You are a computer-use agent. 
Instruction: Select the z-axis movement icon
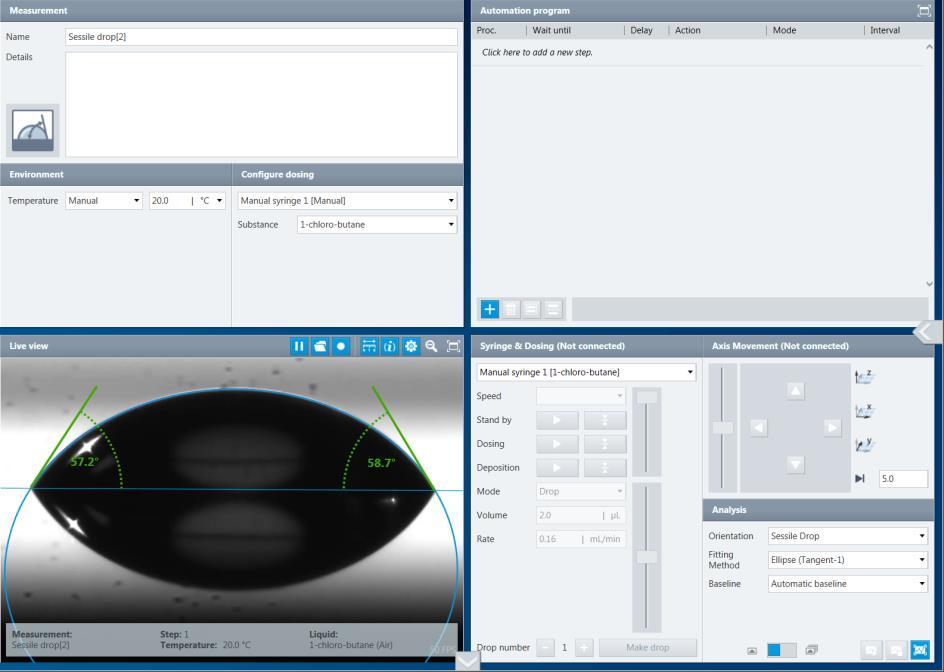tap(865, 377)
